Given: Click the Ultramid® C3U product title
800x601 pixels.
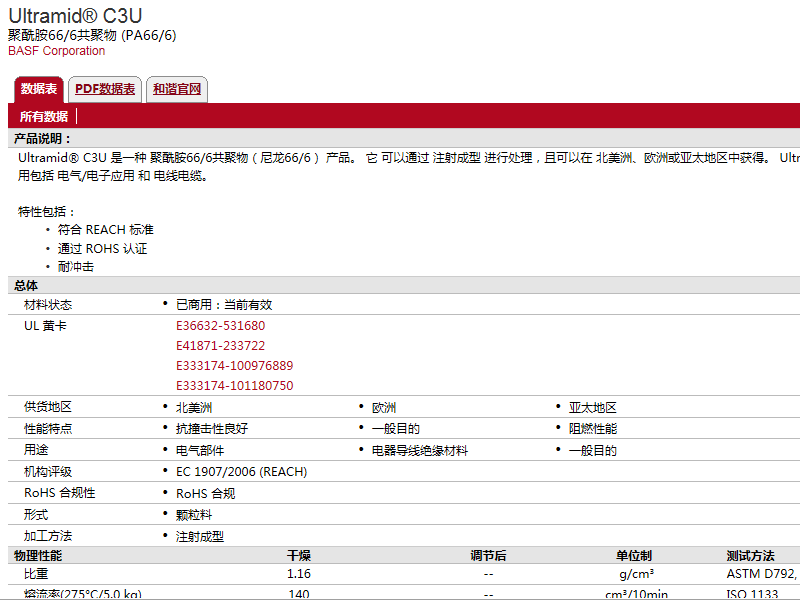Looking at the screenshot, I should click(x=75, y=16).
